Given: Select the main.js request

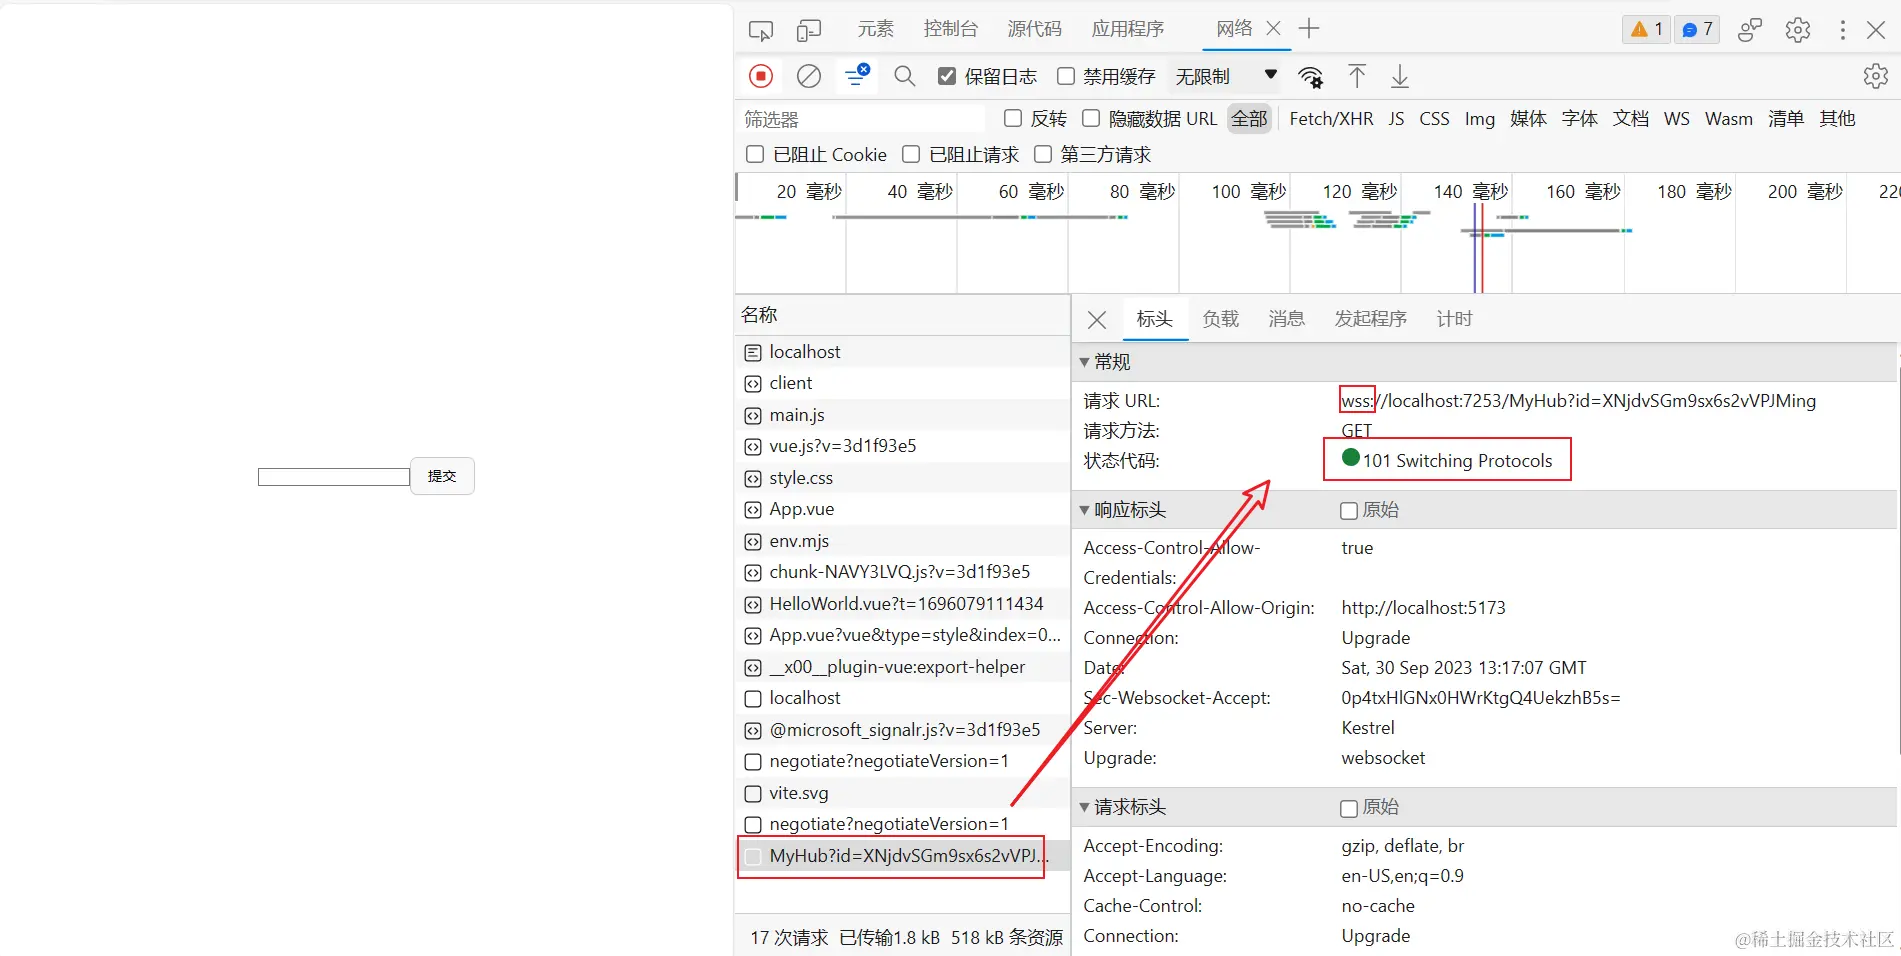Looking at the screenshot, I should (x=902, y=415).
